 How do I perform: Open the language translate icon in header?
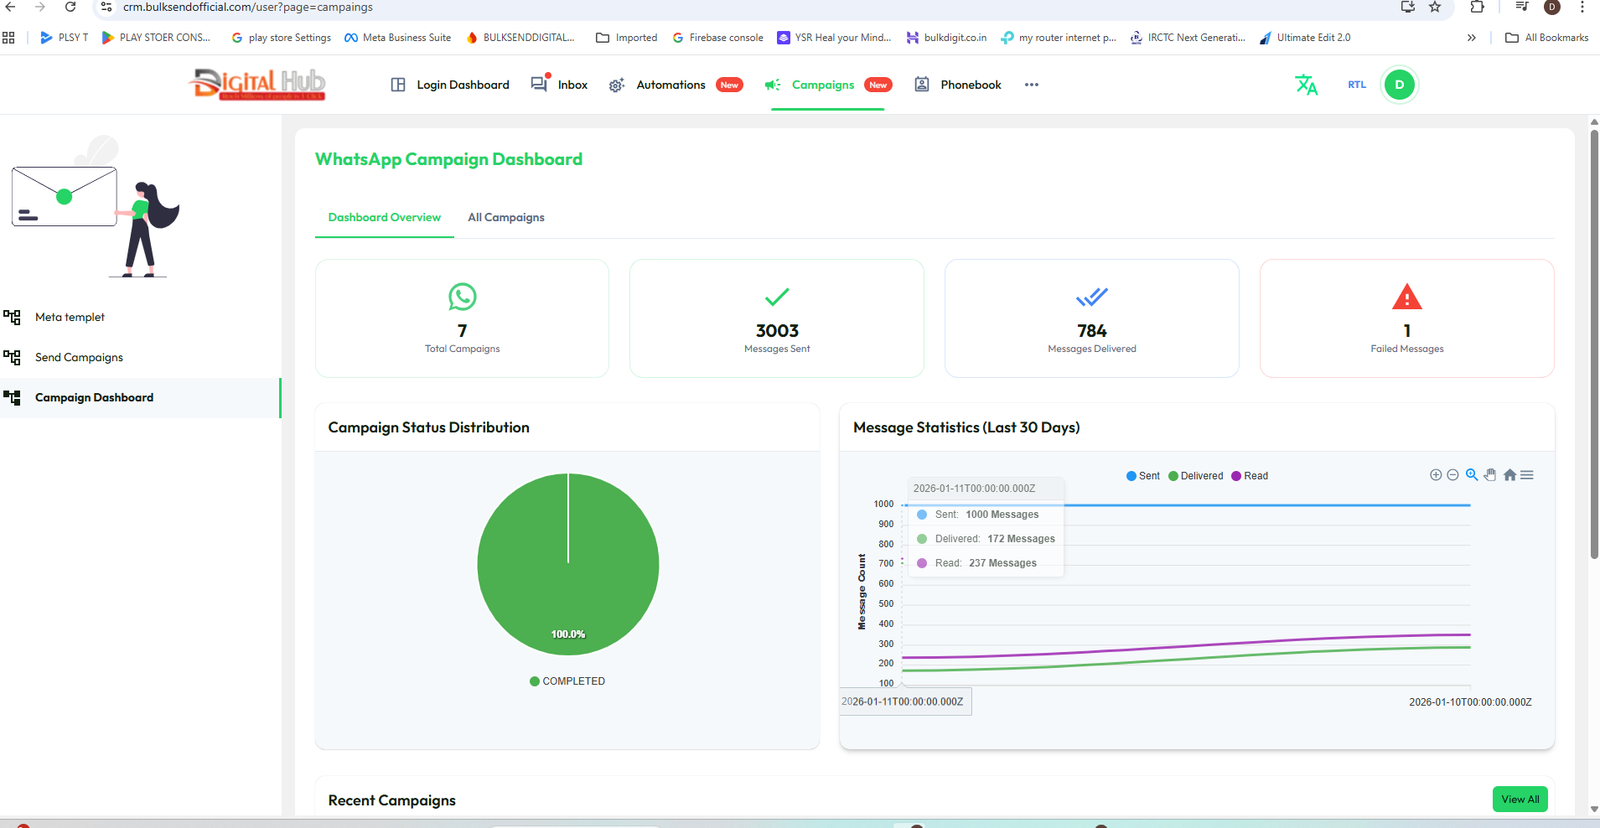coord(1306,85)
